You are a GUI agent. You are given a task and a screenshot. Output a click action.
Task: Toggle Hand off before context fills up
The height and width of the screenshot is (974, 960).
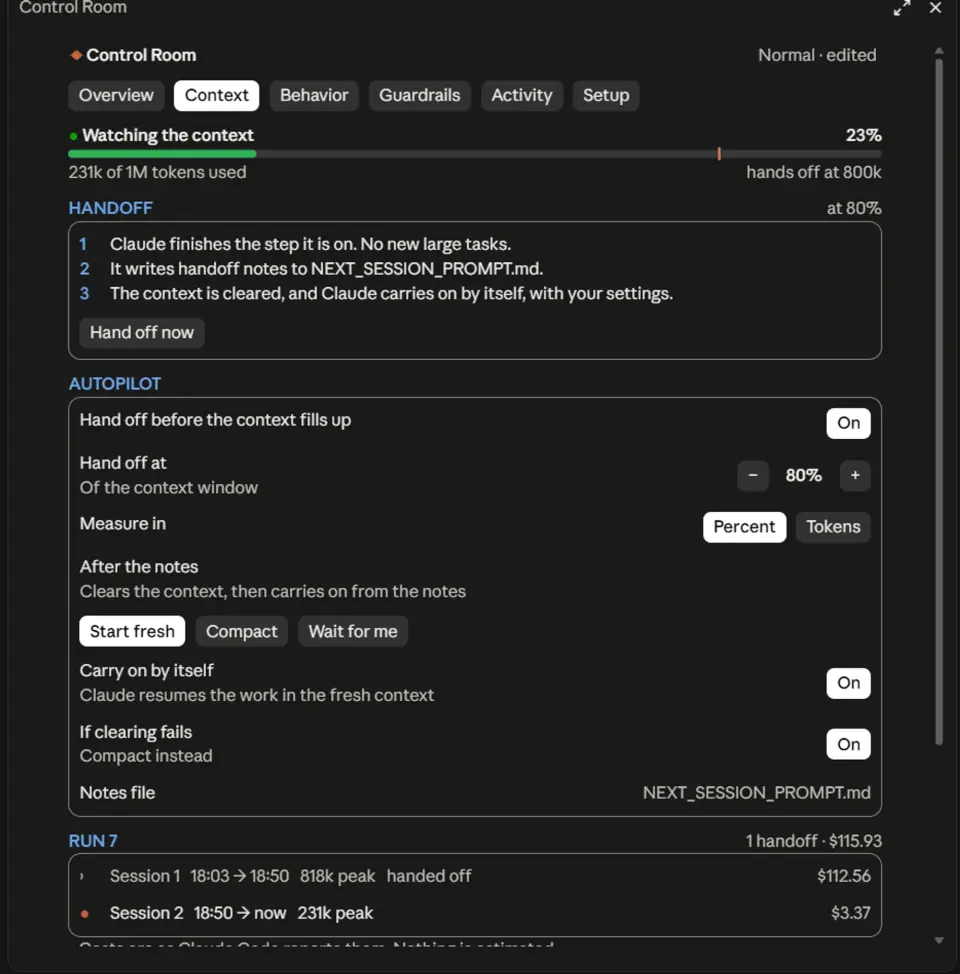coord(848,424)
